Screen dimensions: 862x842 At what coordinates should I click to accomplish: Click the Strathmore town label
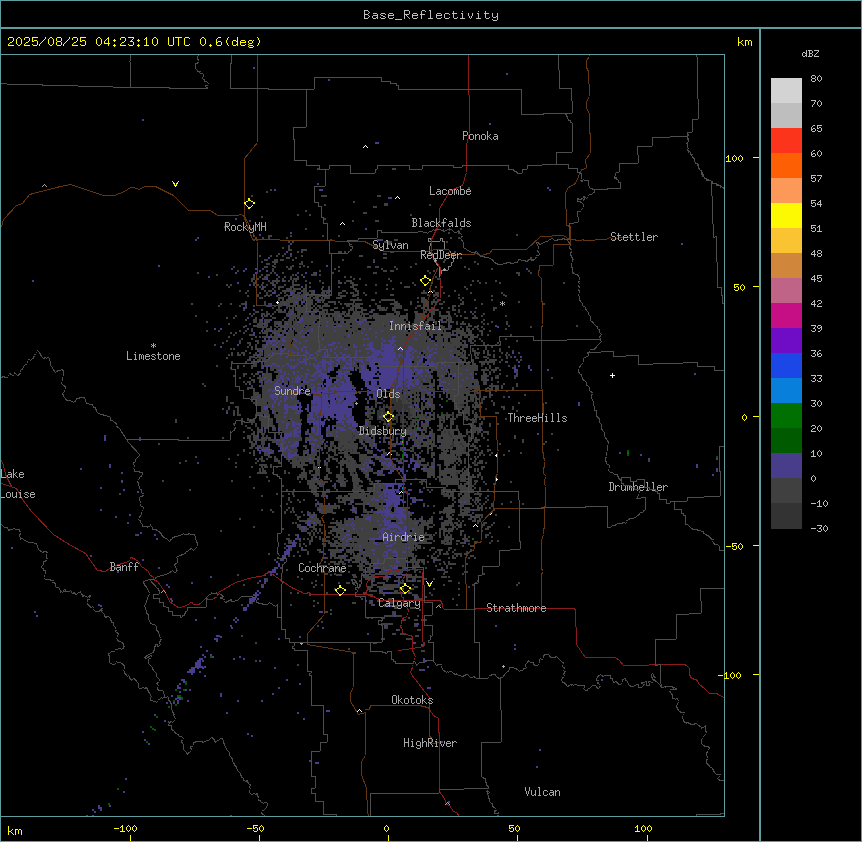516,608
